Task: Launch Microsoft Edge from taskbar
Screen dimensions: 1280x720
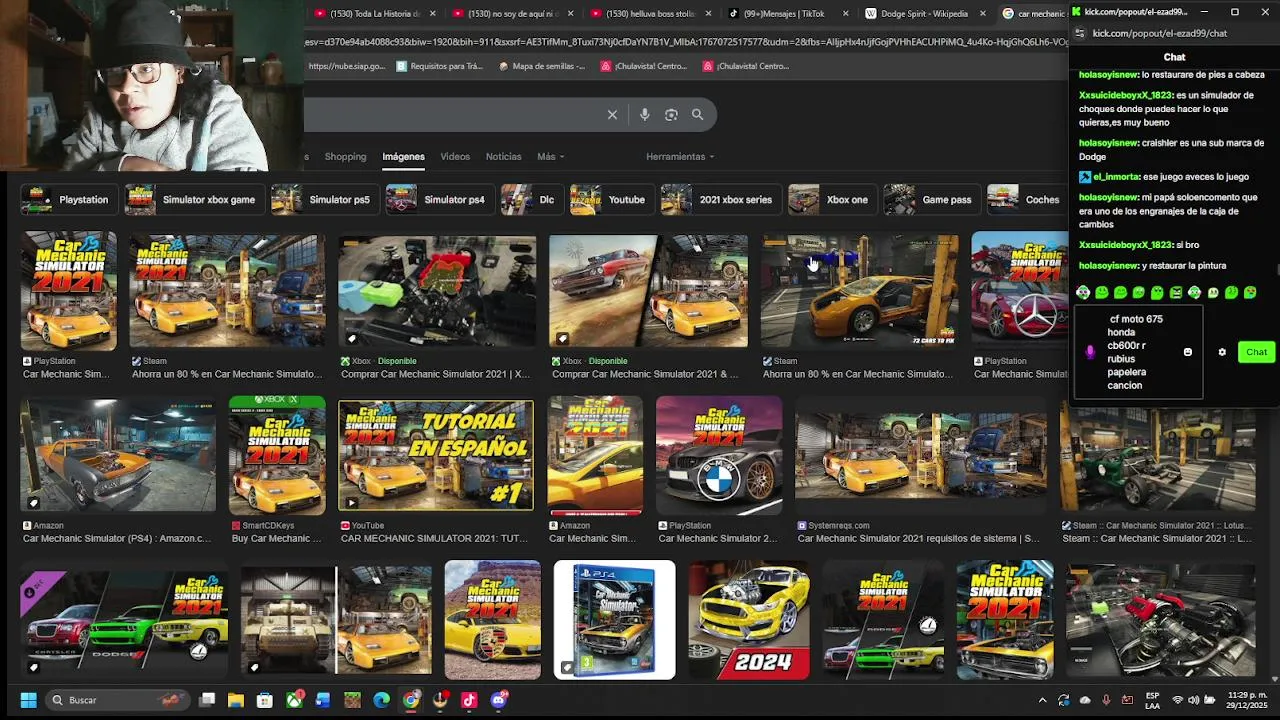Action: 382,700
